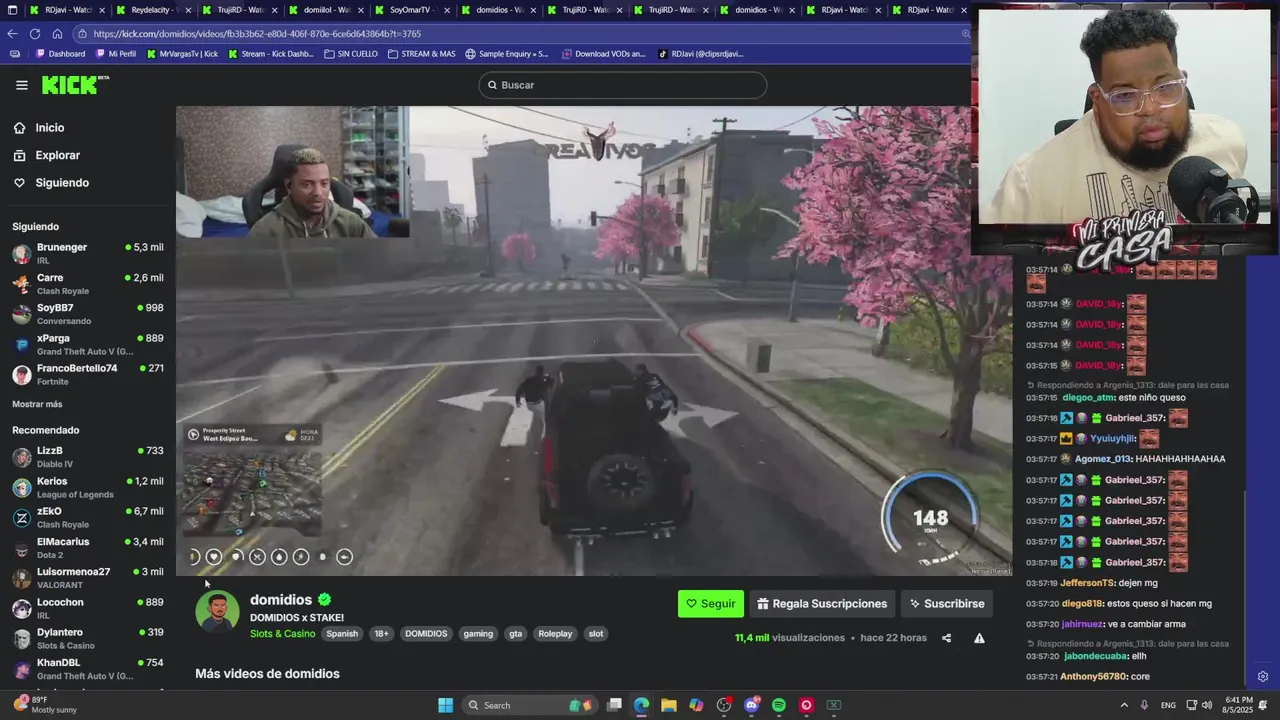Click LizzB's avatar in Recomendado

[x=22, y=457]
